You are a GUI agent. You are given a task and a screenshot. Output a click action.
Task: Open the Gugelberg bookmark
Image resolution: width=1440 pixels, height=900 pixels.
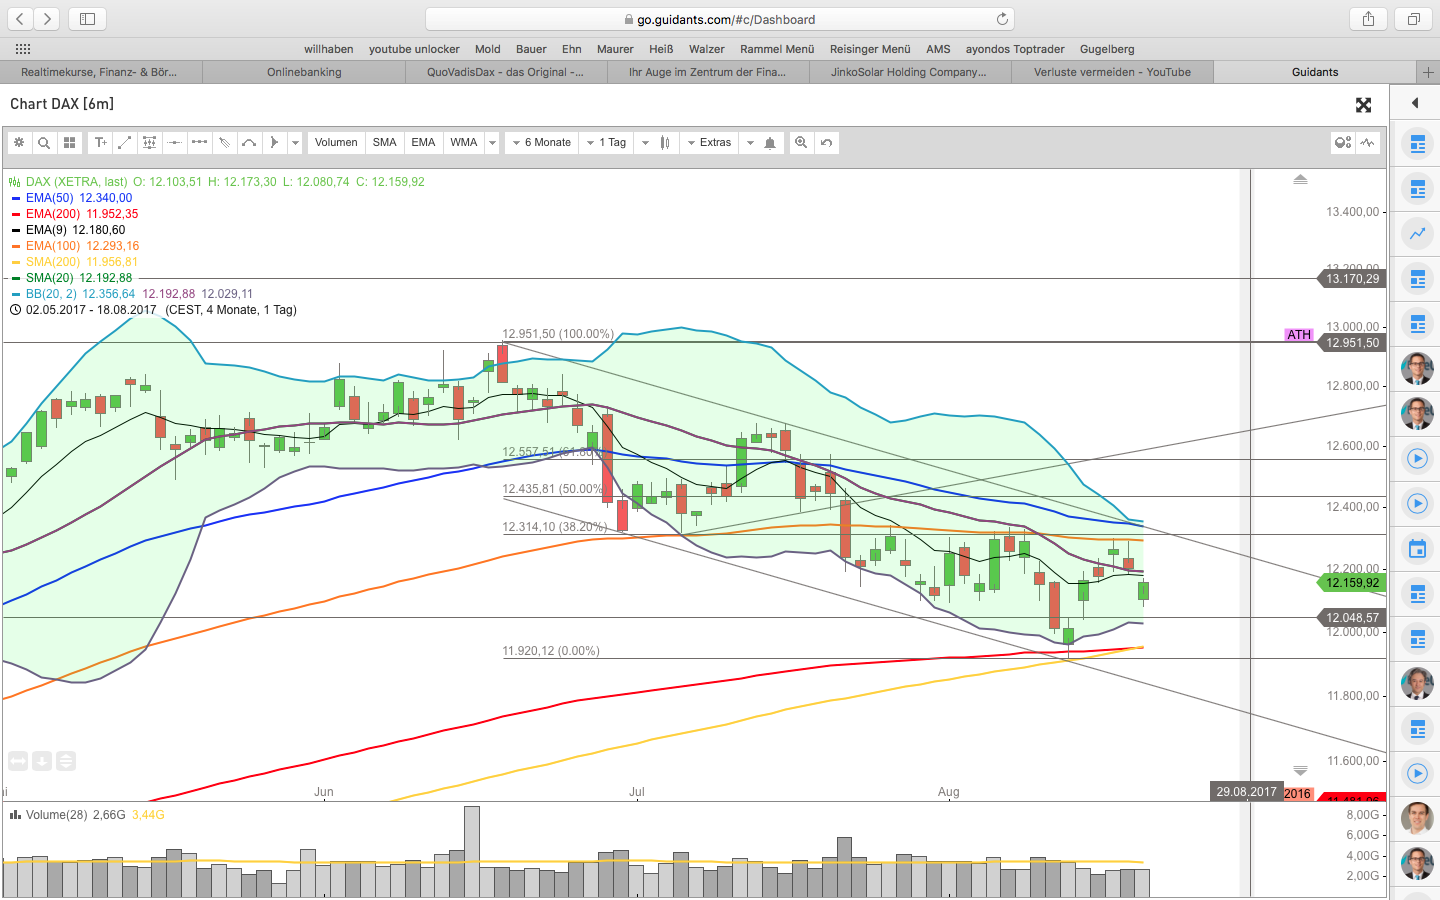[x=1107, y=49]
